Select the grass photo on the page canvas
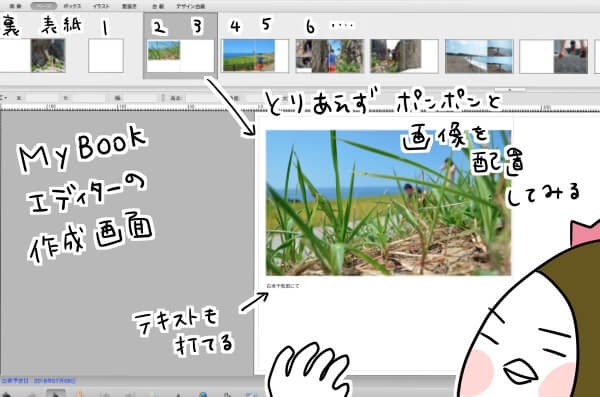 pos(388,203)
